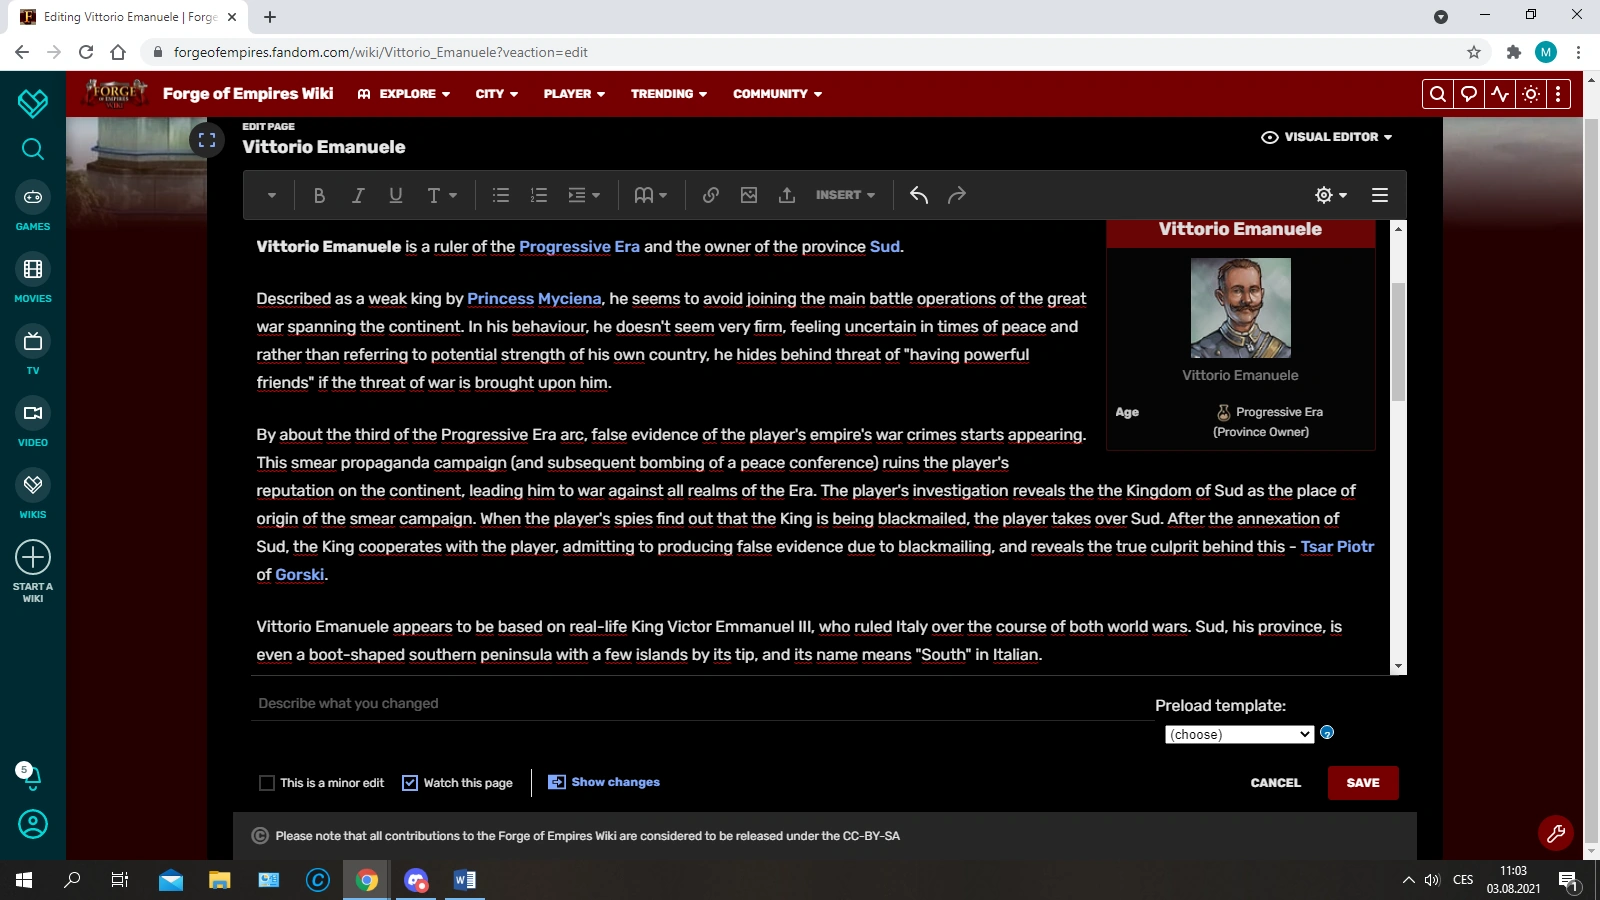
Task: Click the preload template help icon
Action: tap(1327, 733)
